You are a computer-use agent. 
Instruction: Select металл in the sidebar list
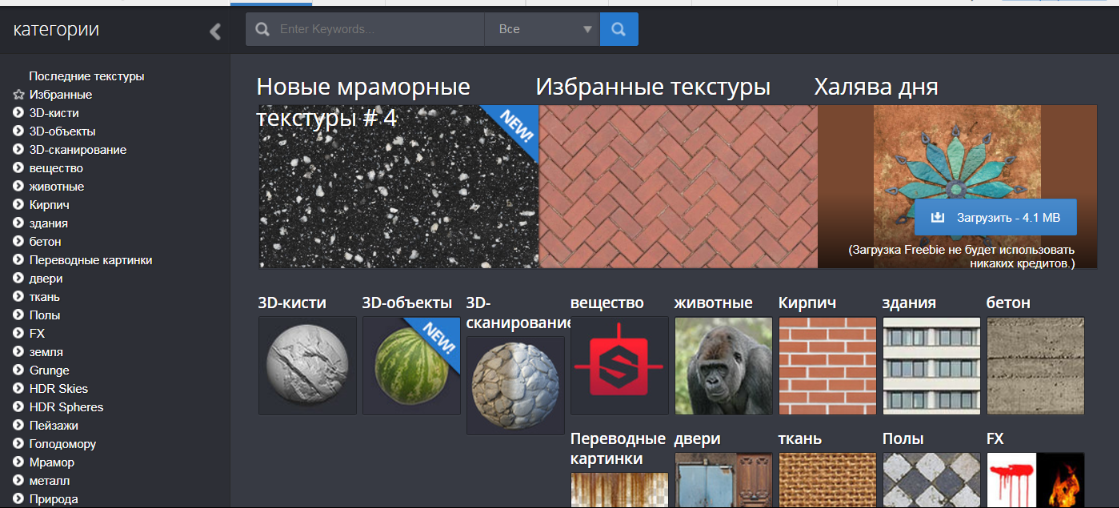click(x=49, y=481)
